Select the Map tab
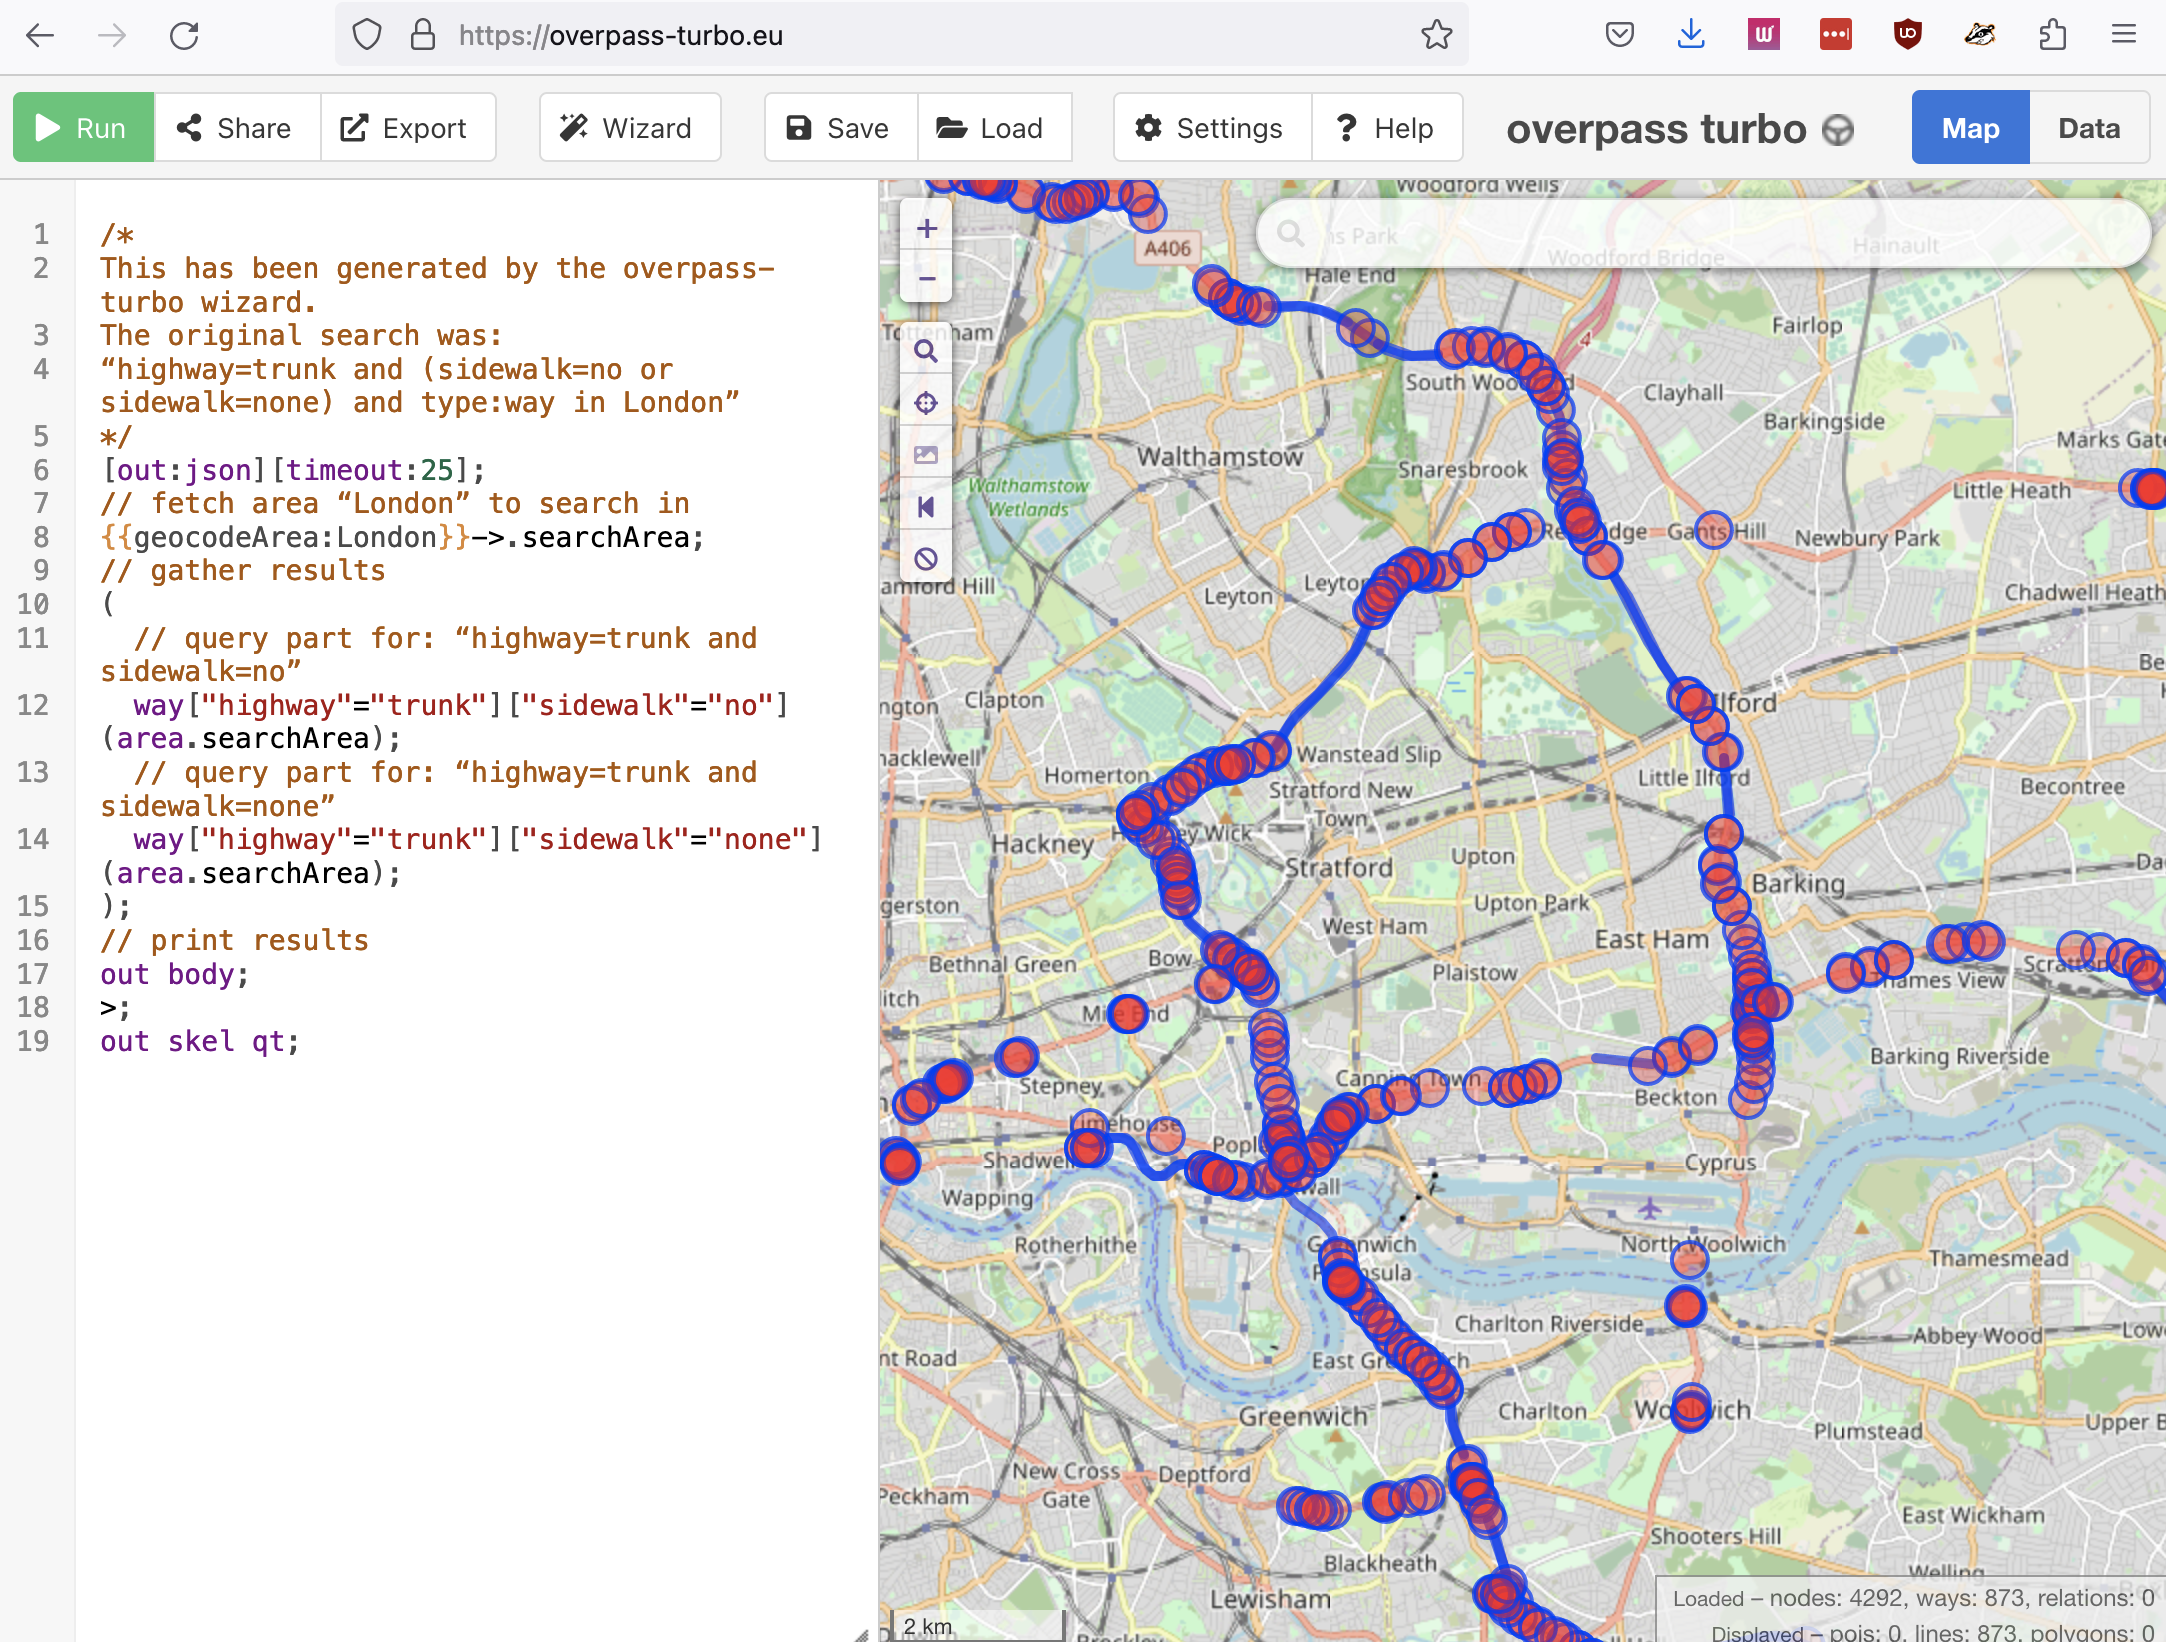This screenshot has width=2166, height=1642. click(x=1970, y=128)
